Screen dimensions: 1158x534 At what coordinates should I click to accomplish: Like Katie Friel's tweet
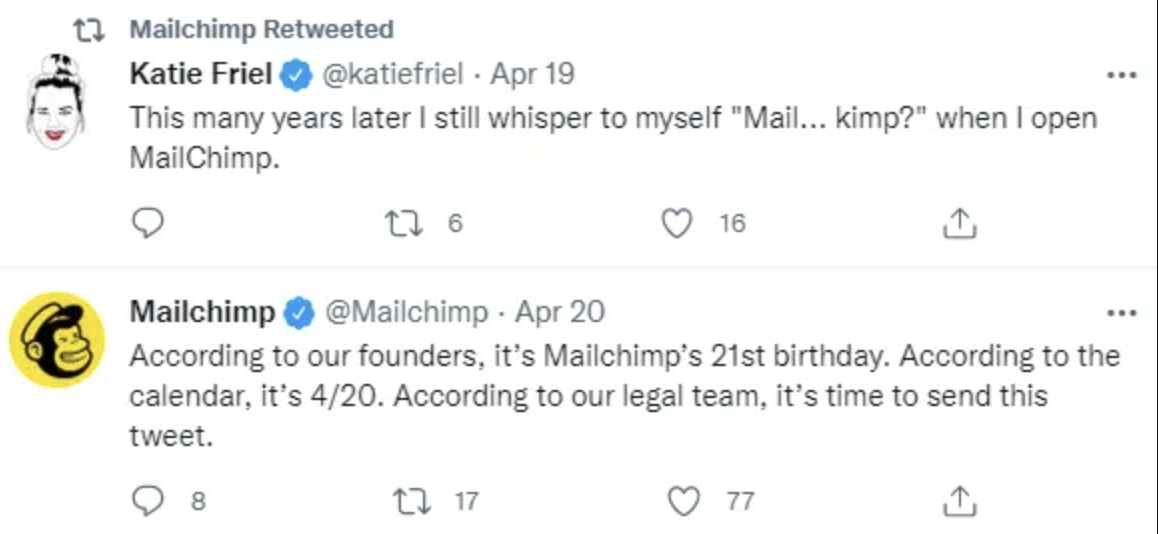tap(679, 223)
